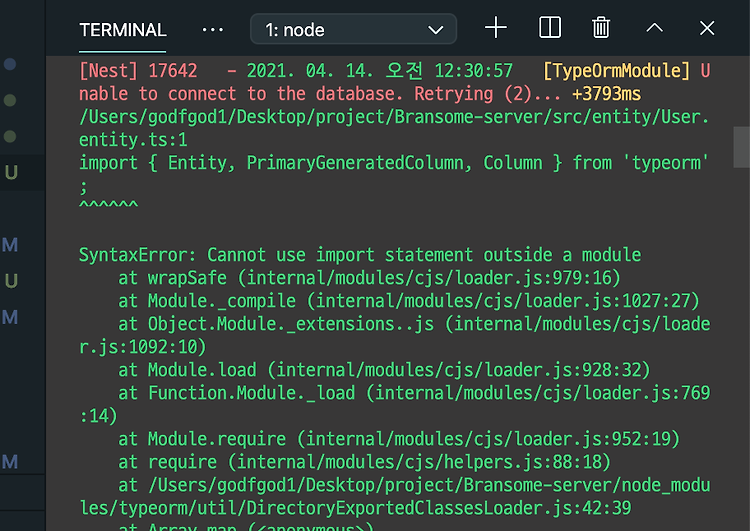Click the "at wrapSafe" stack trace line
Screen dimensions: 750x531
tap(369, 278)
